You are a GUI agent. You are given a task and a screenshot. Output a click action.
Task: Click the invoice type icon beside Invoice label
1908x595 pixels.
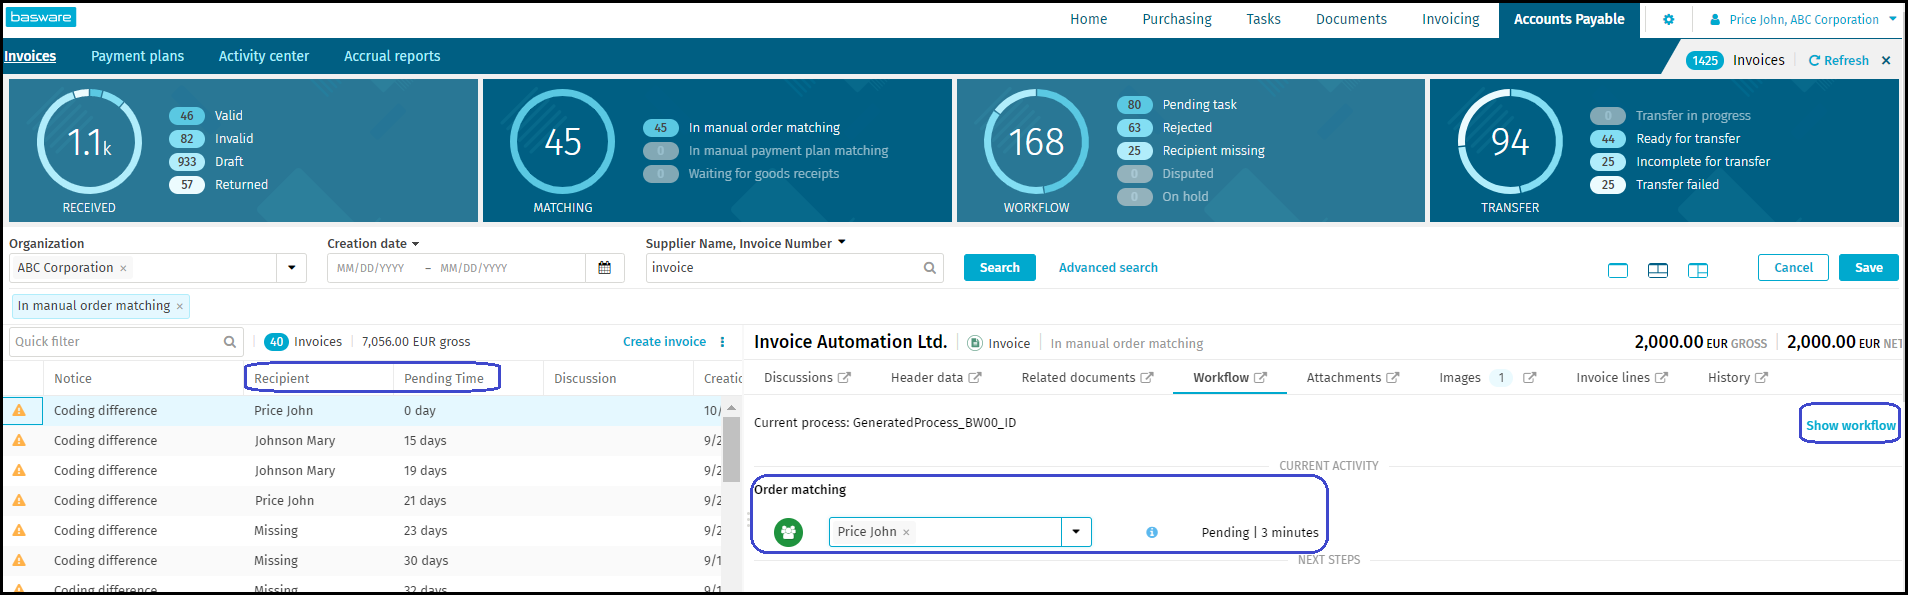(x=975, y=343)
